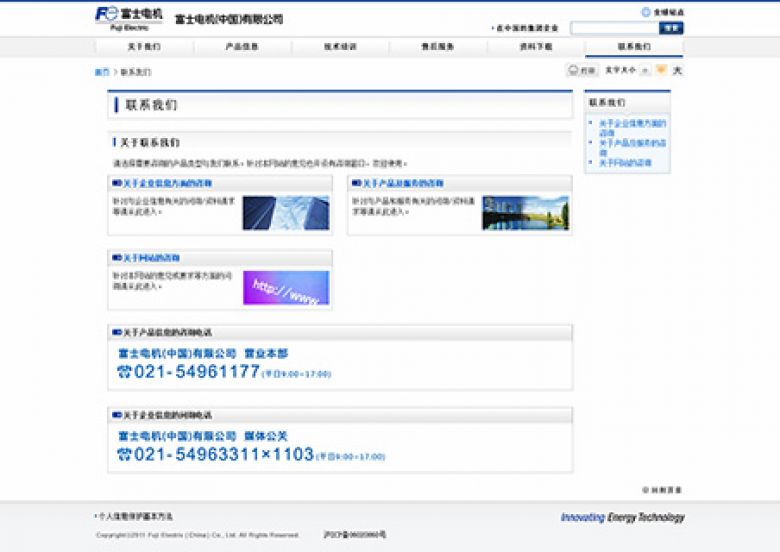Click the back to top link above footer

[x=662, y=490]
